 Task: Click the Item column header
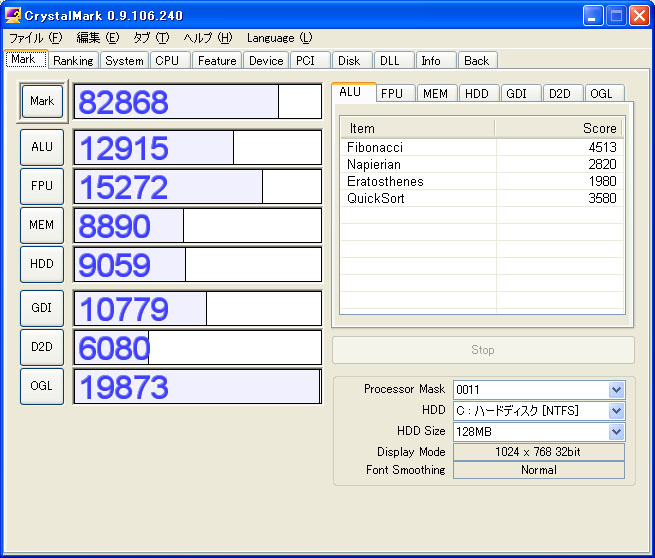click(418, 128)
